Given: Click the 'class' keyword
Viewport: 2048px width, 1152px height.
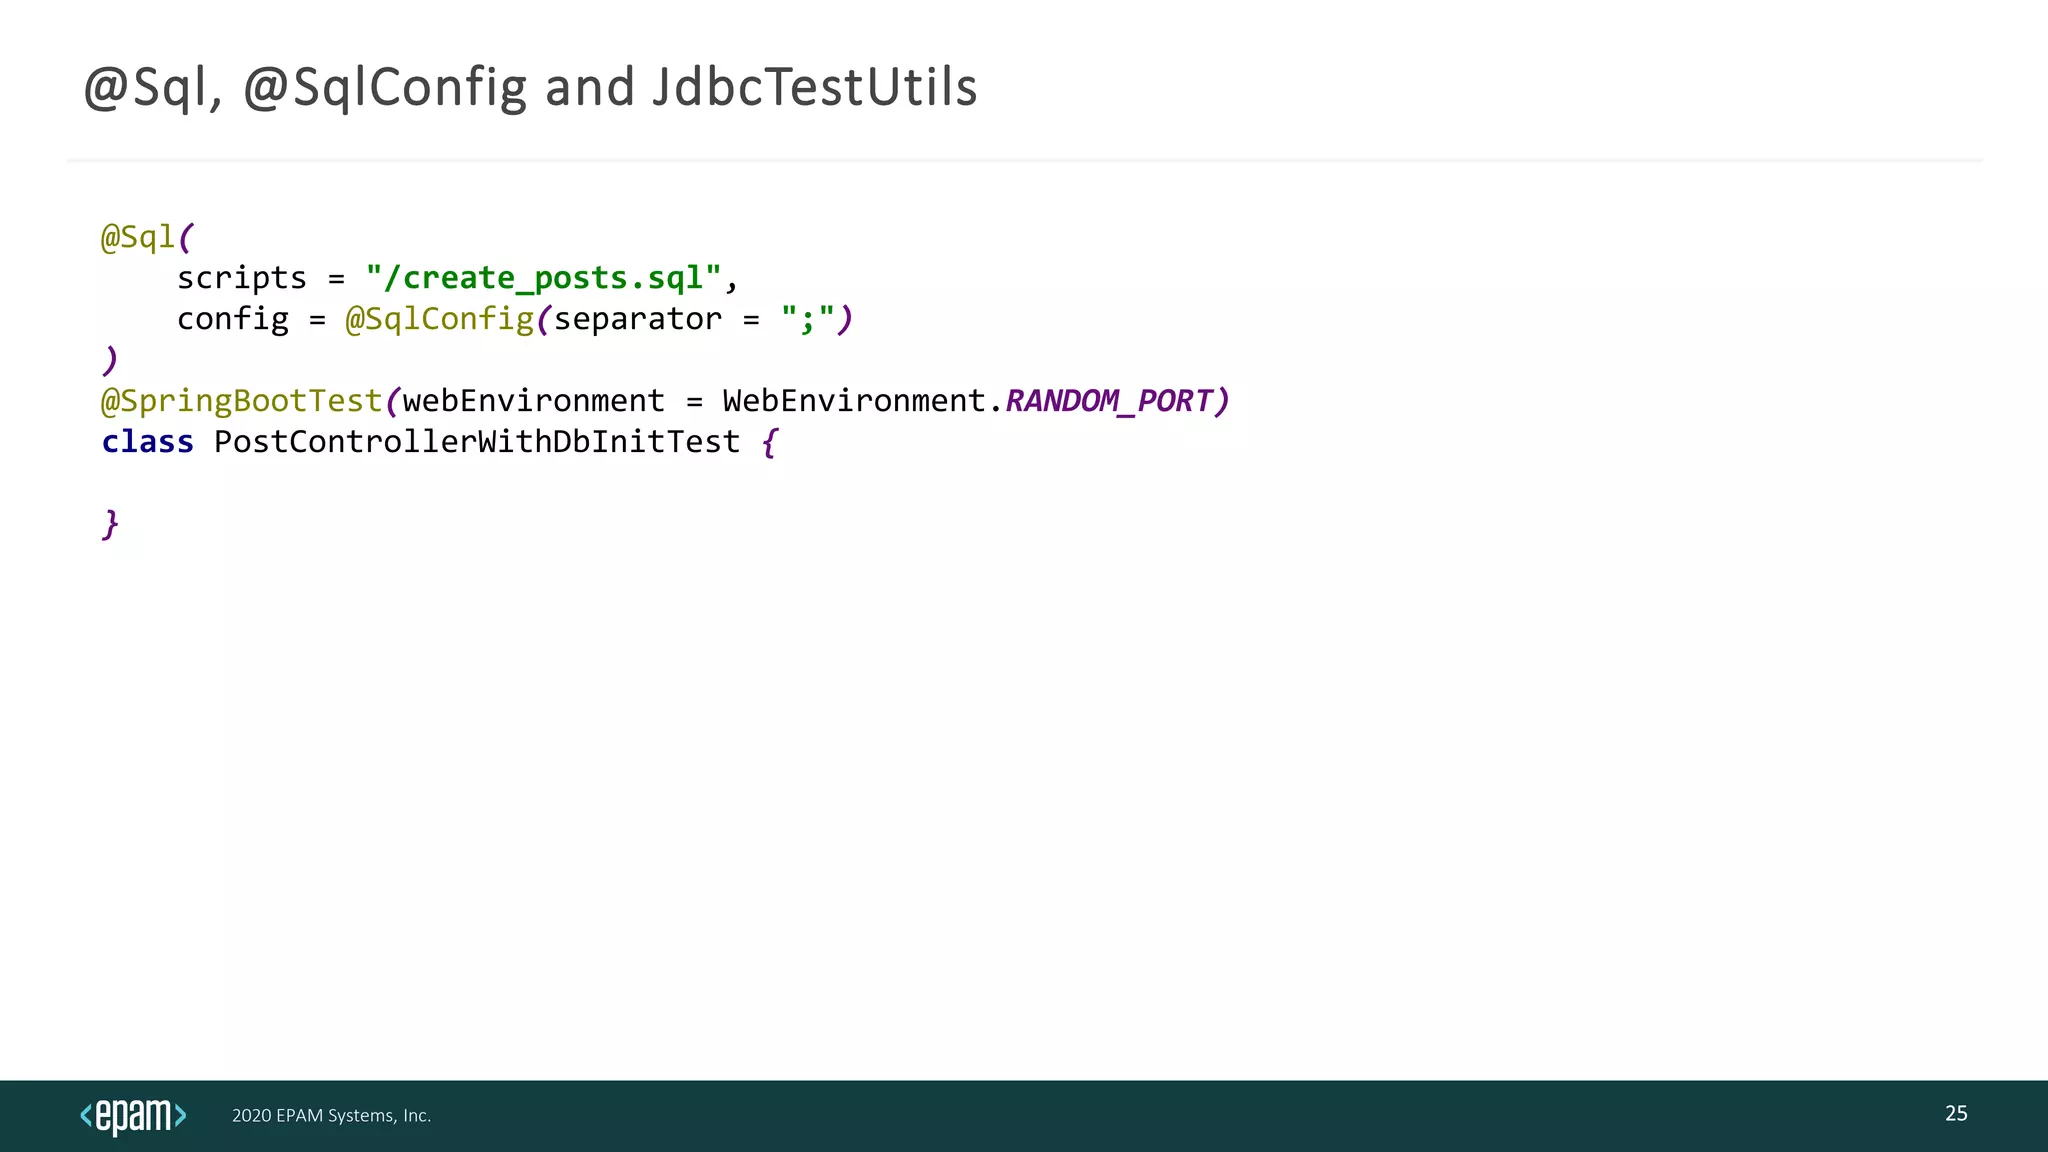Looking at the screenshot, I should 147,442.
